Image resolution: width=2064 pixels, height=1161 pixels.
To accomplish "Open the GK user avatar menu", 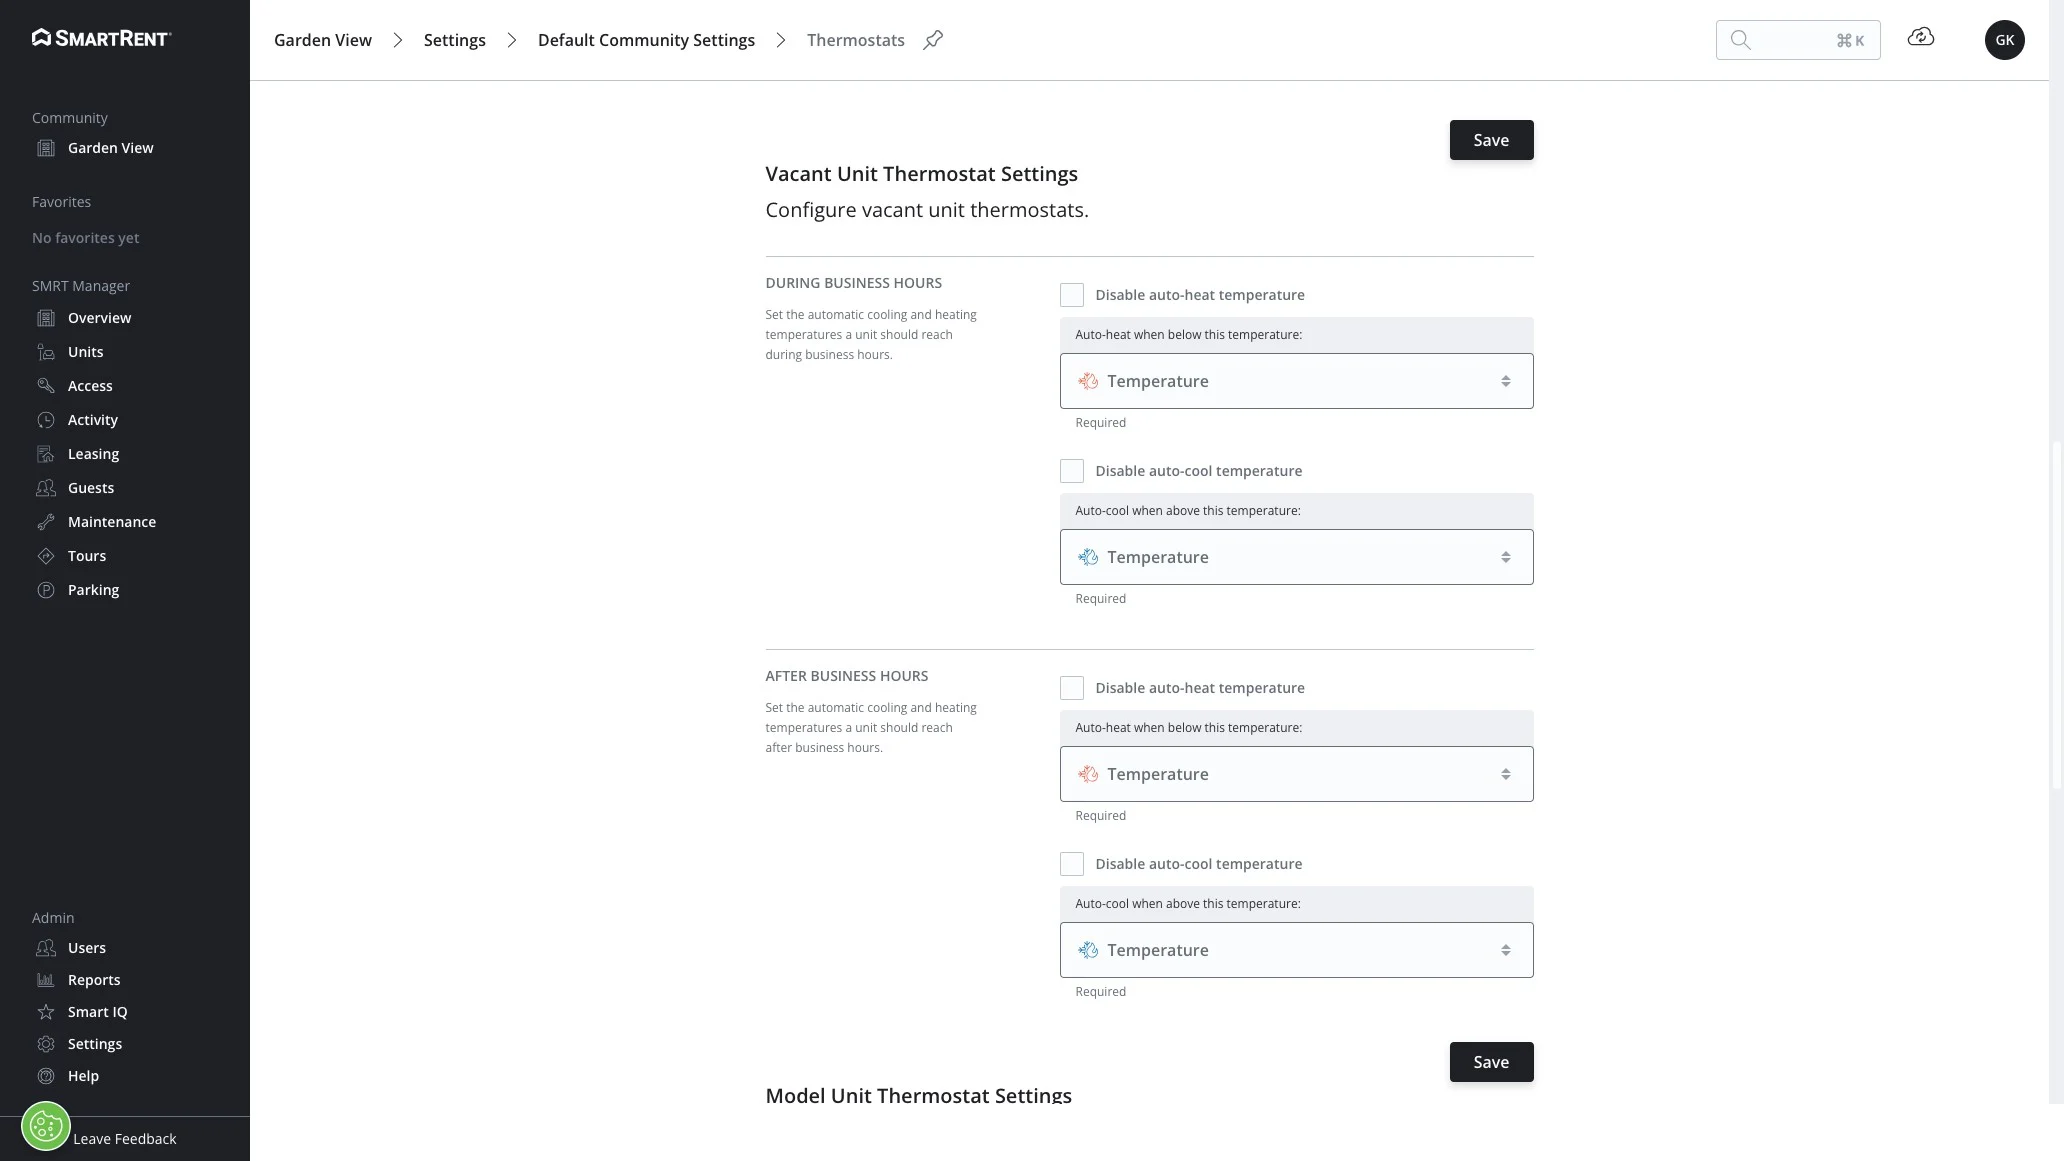I will pyautogui.click(x=2005, y=40).
